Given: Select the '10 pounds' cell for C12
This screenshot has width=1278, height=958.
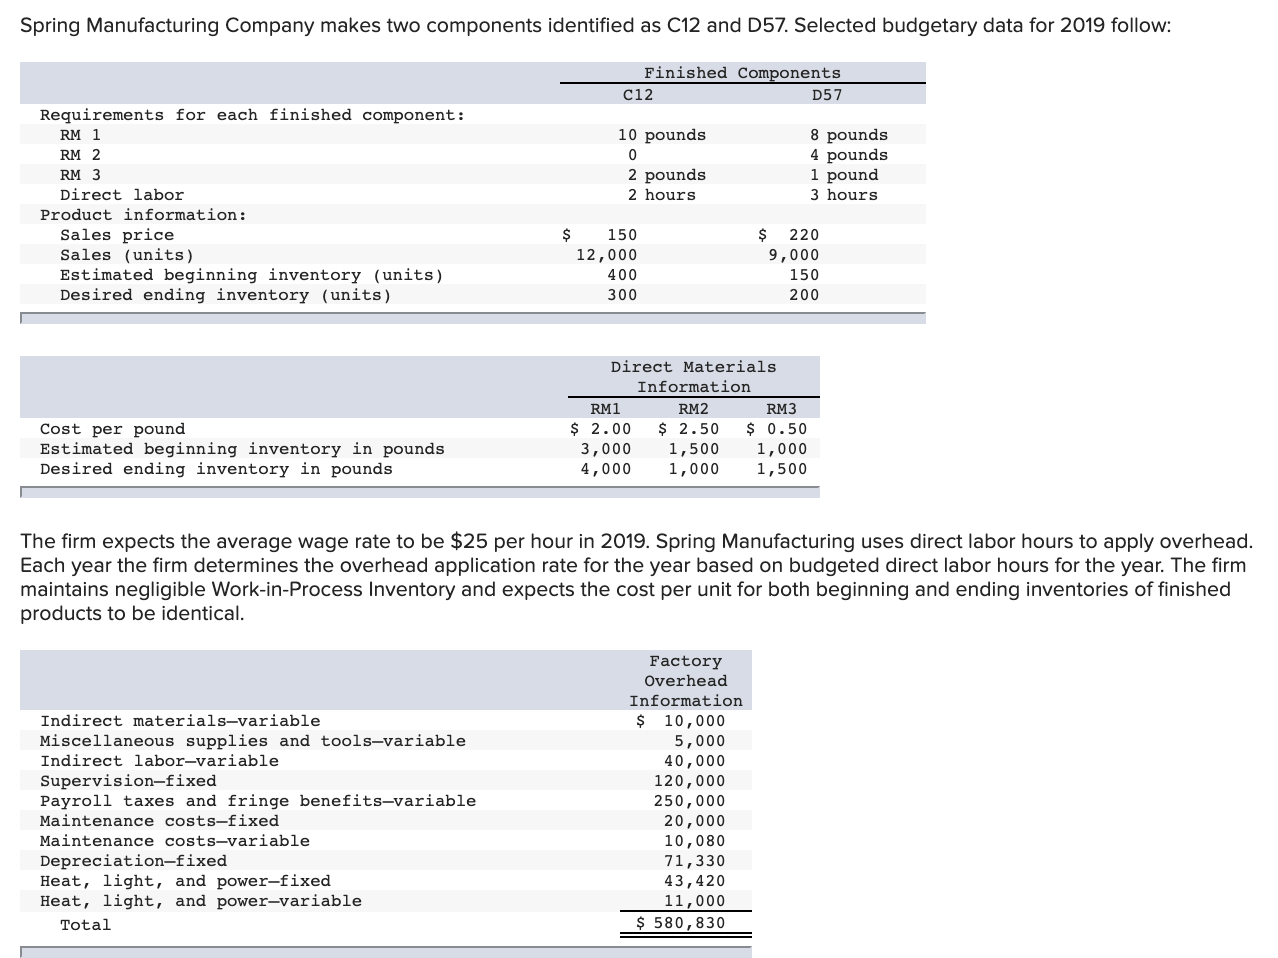Looking at the screenshot, I should click(x=661, y=135).
